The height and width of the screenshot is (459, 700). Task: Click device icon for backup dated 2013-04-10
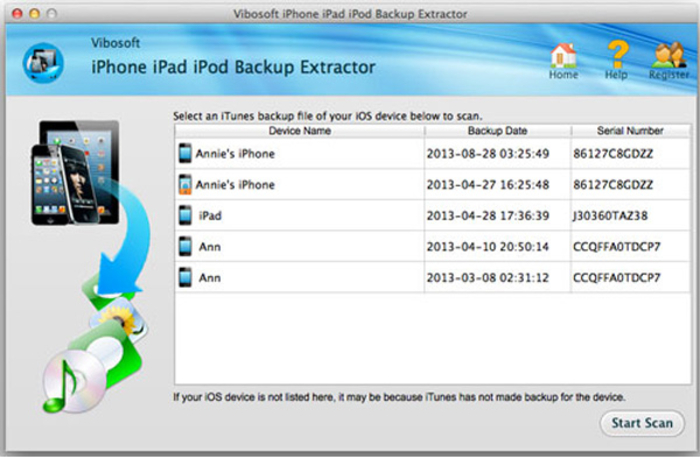click(185, 246)
